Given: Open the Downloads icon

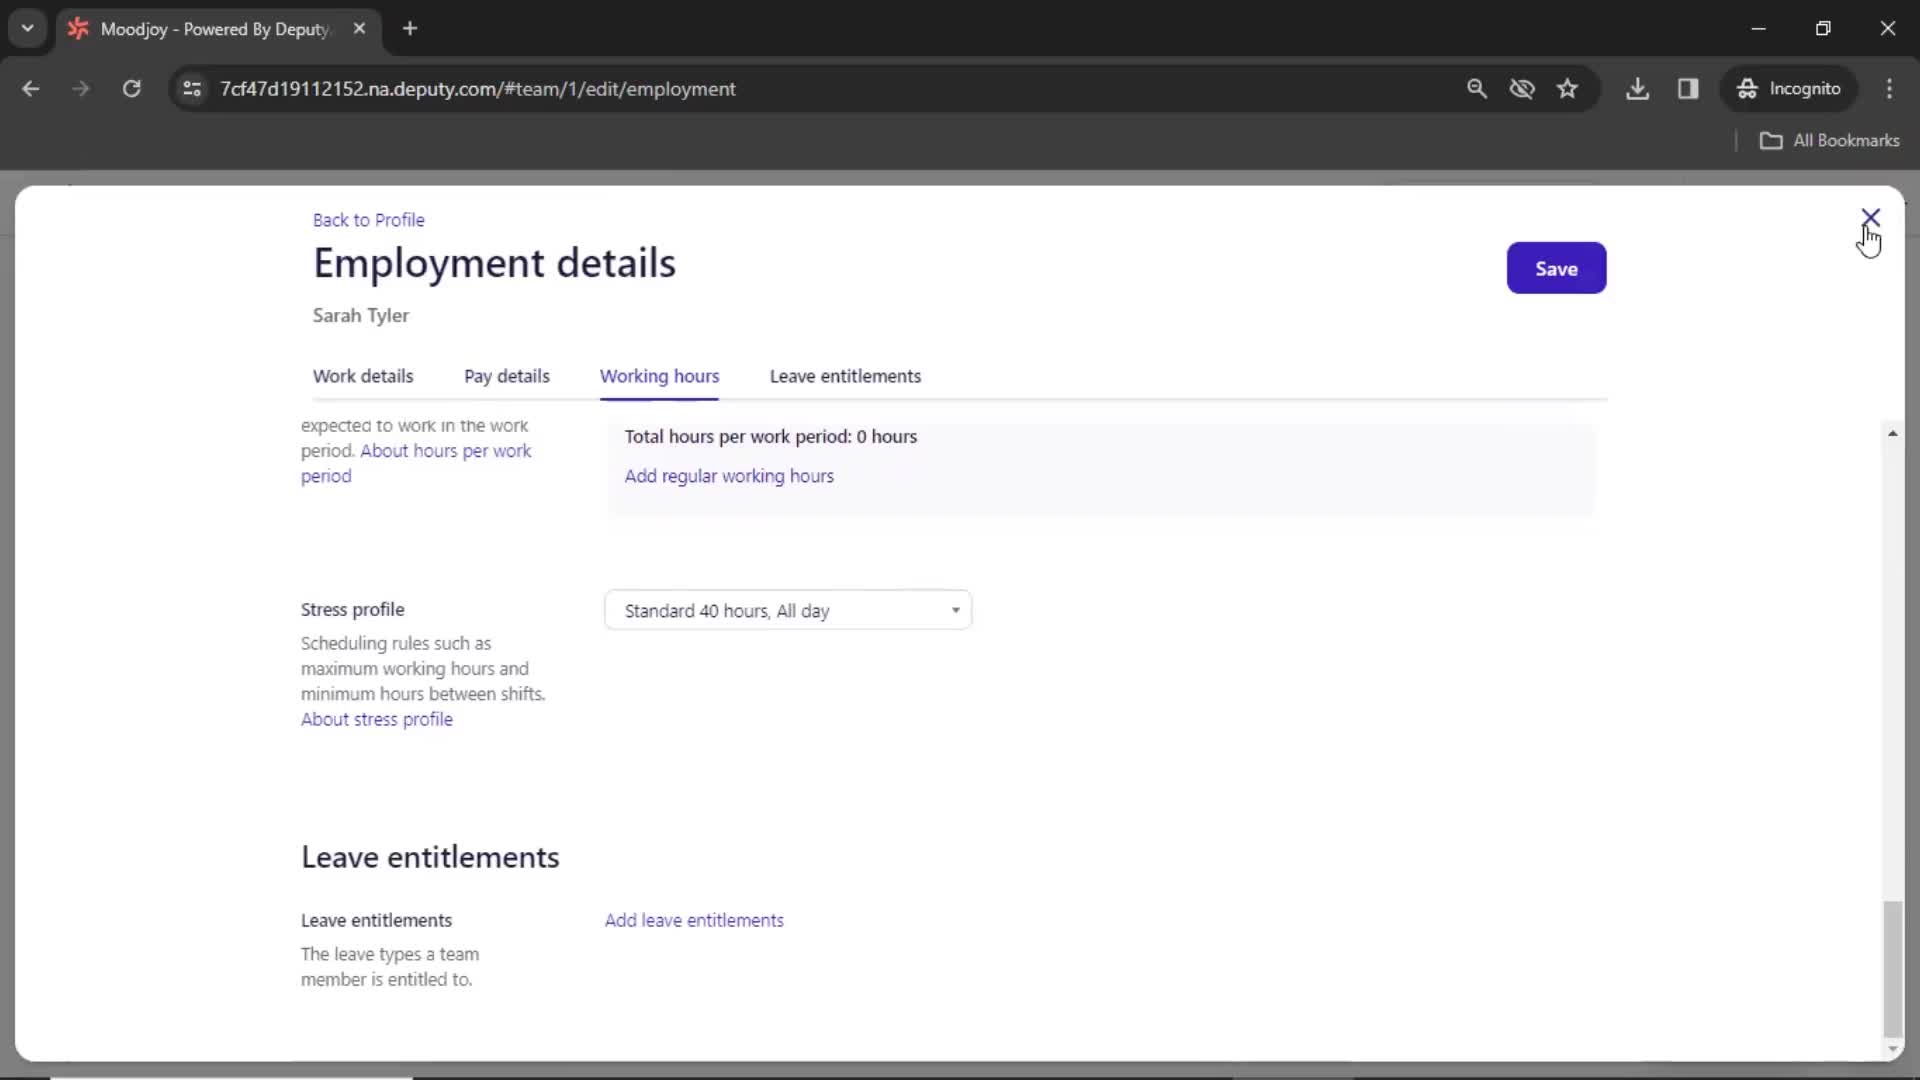Looking at the screenshot, I should 1637,89.
